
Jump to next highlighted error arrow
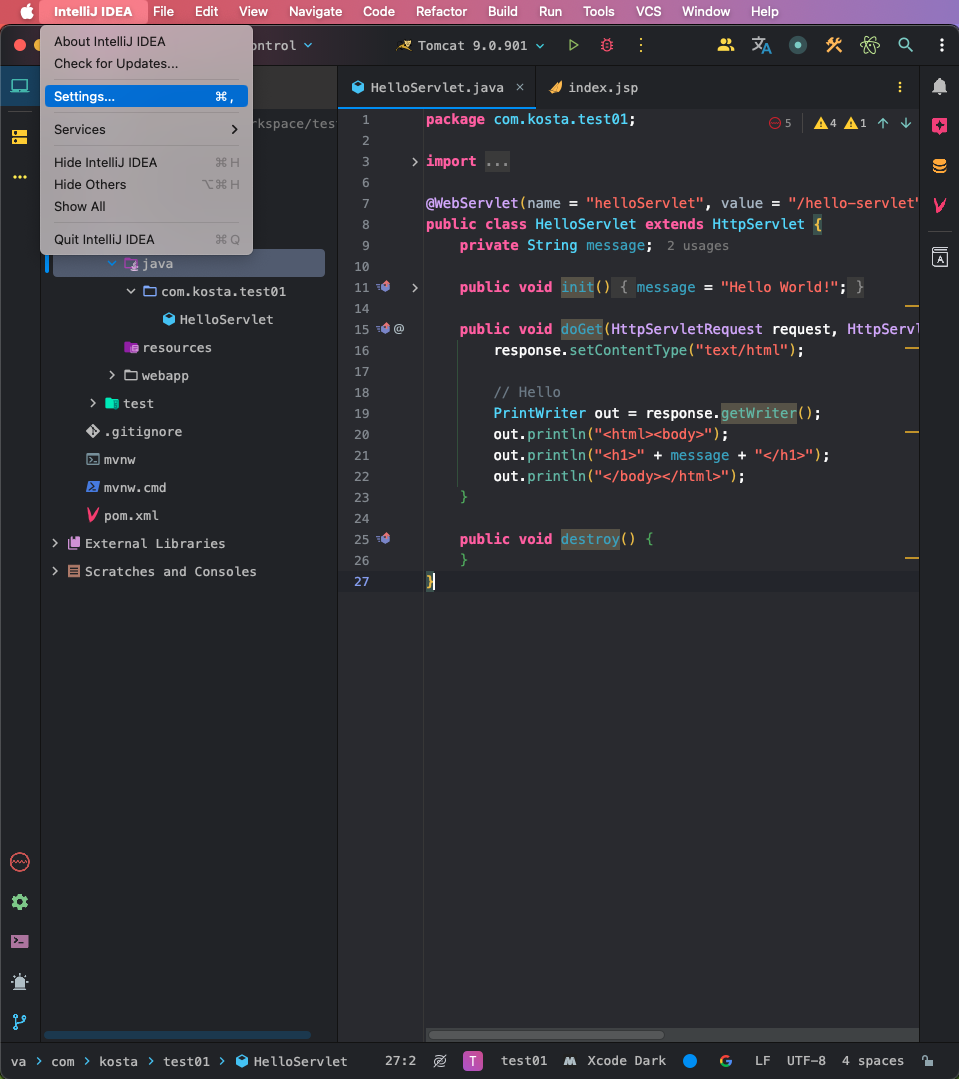[x=906, y=123]
